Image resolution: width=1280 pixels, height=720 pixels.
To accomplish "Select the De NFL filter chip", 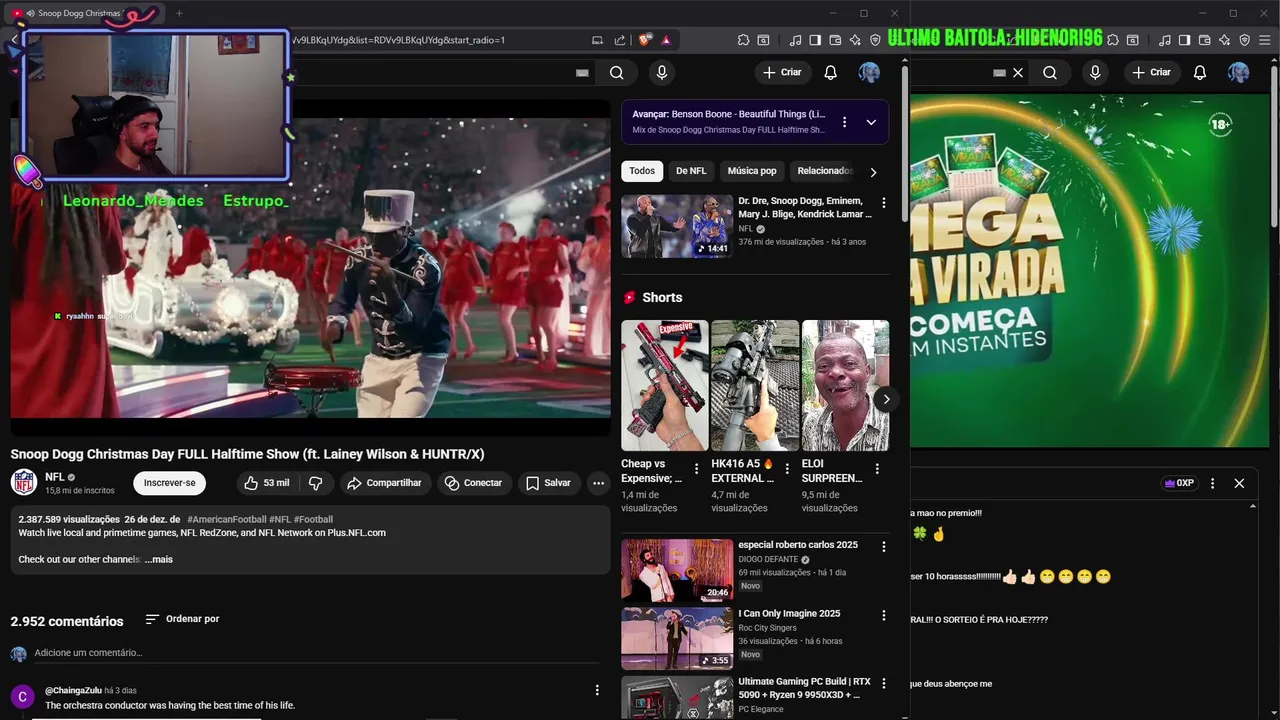I will click(691, 171).
